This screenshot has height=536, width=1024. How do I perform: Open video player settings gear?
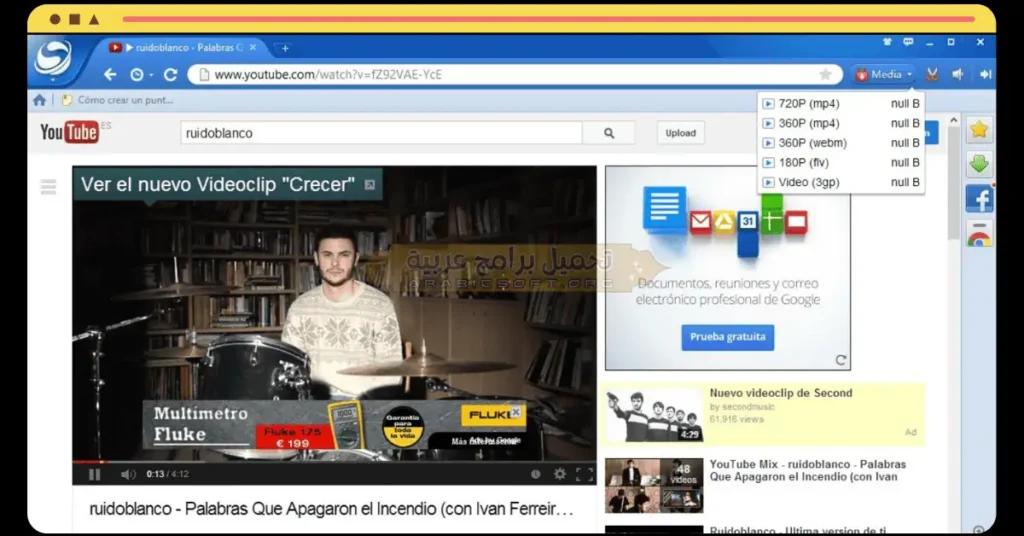[x=560, y=474]
